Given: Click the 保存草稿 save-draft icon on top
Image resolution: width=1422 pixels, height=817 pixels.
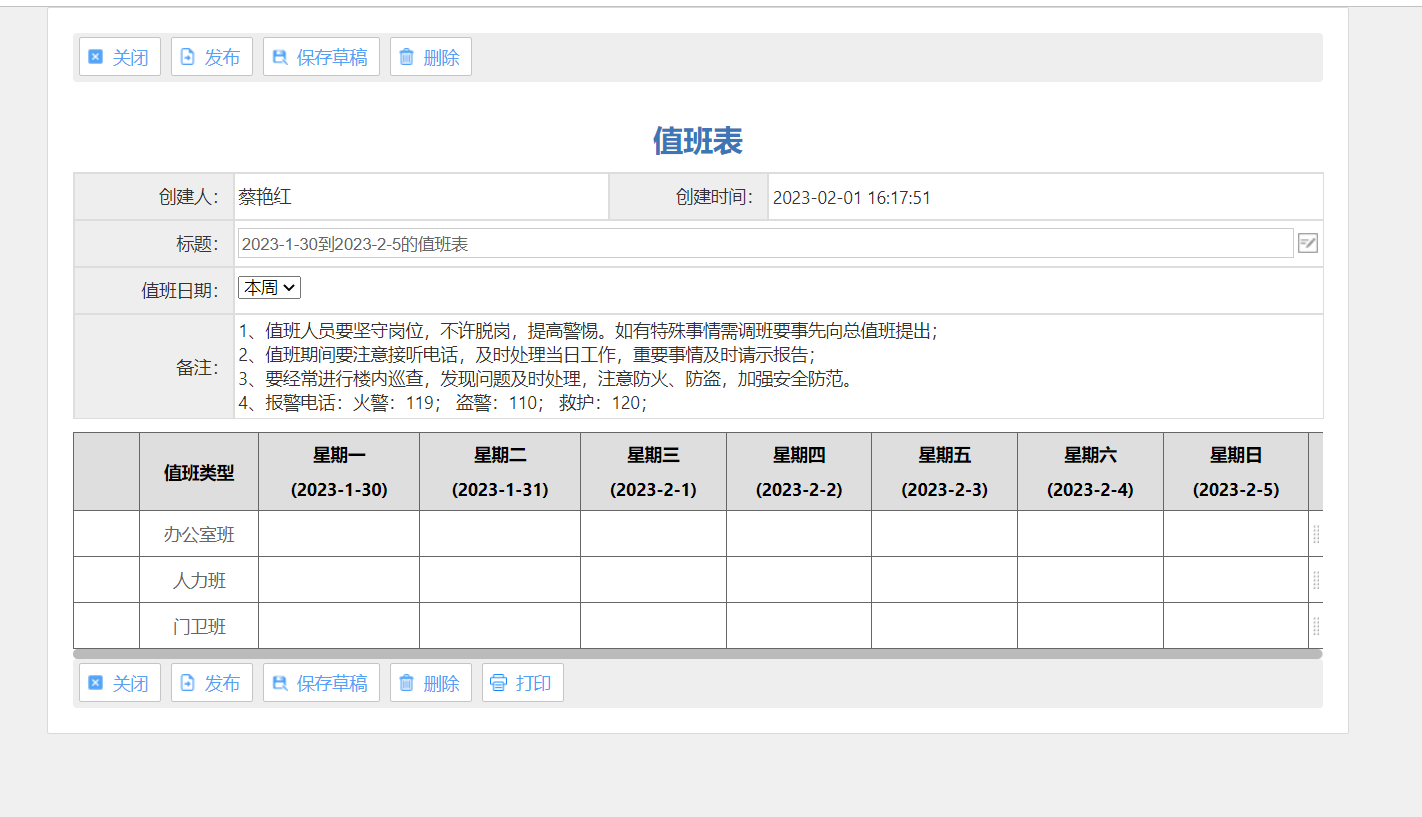Looking at the screenshot, I should coord(280,57).
